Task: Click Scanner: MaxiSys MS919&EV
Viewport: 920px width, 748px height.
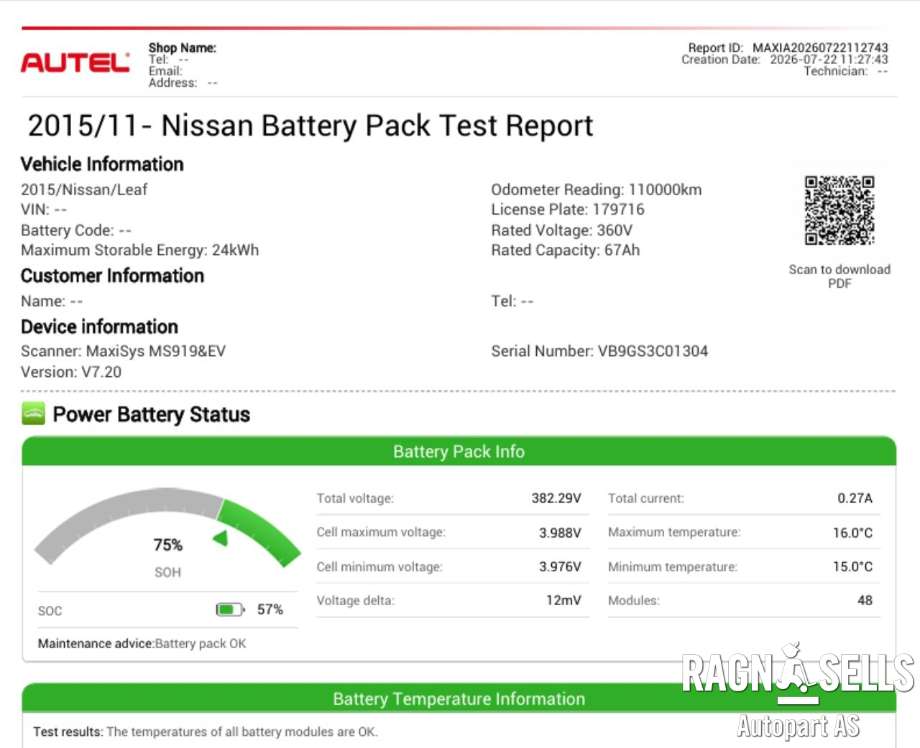Action: click(123, 351)
